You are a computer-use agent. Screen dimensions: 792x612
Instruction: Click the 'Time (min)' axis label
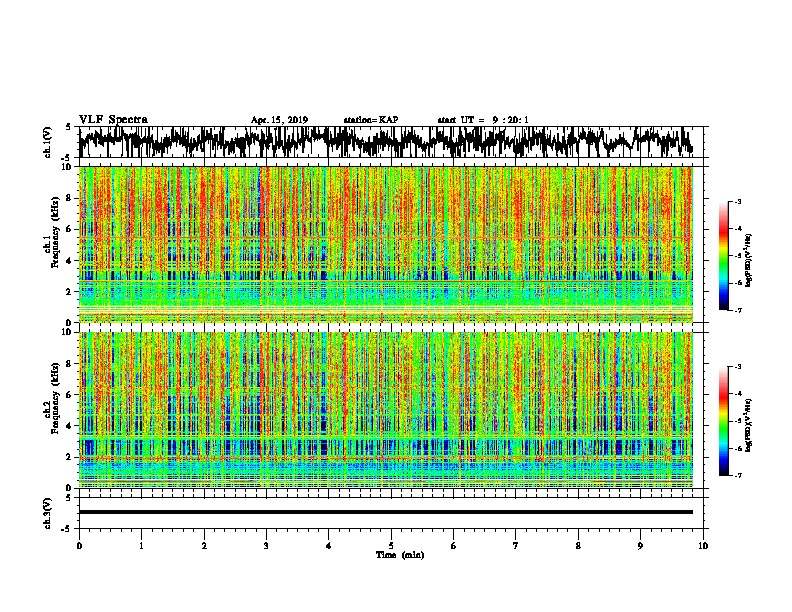click(x=400, y=555)
